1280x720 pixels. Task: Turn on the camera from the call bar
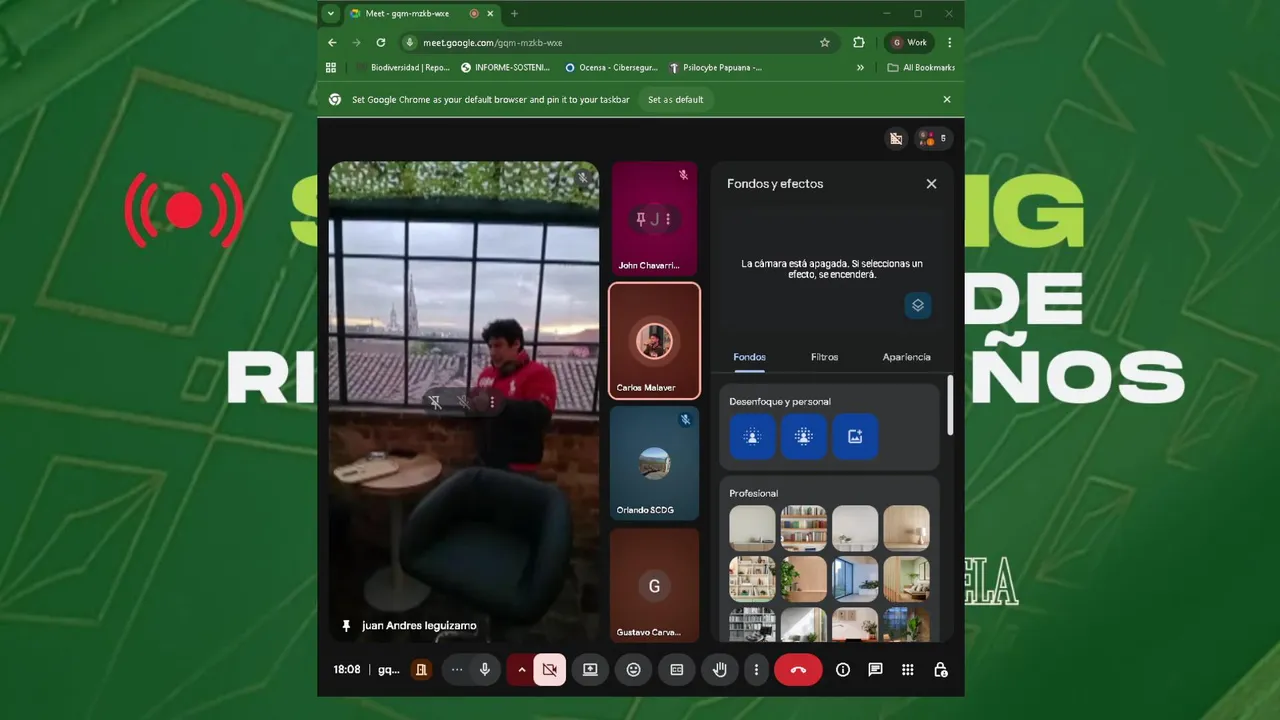(x=549, y=670)
